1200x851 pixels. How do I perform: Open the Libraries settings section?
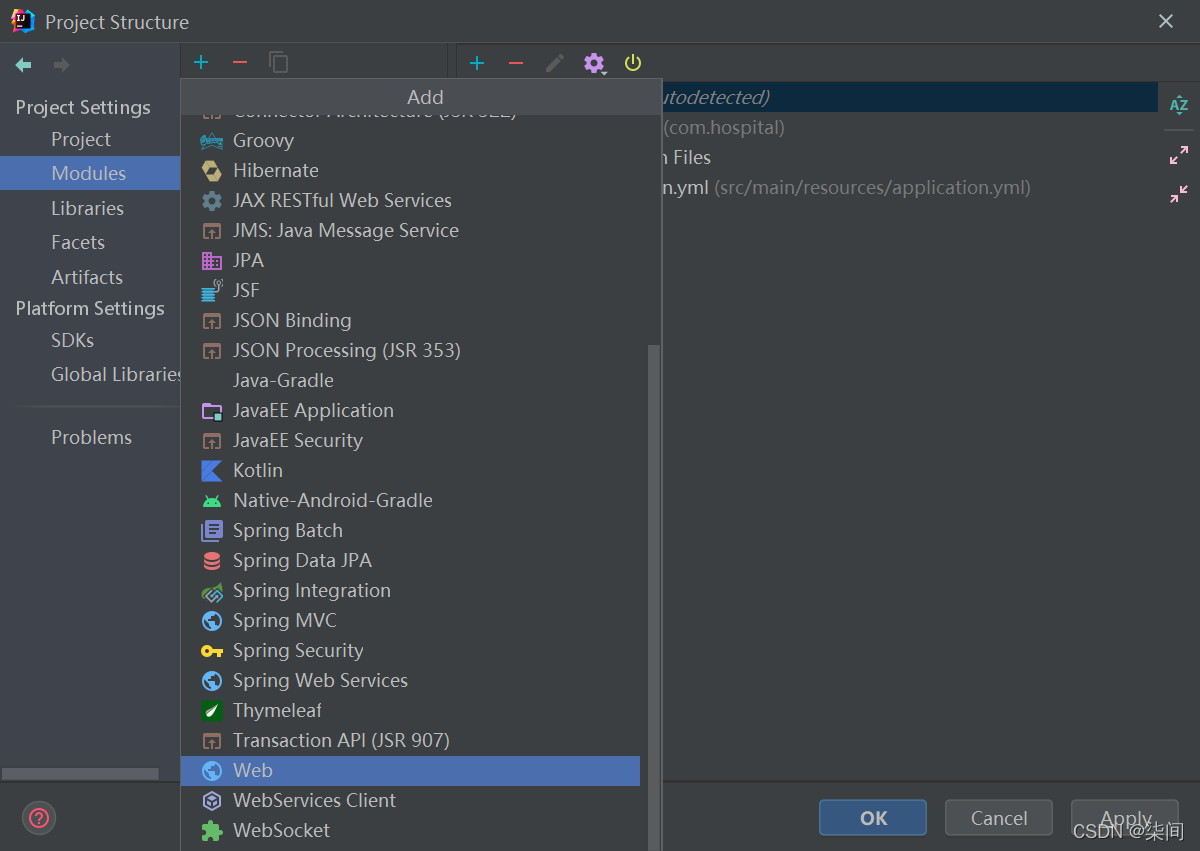pos(88,208)
